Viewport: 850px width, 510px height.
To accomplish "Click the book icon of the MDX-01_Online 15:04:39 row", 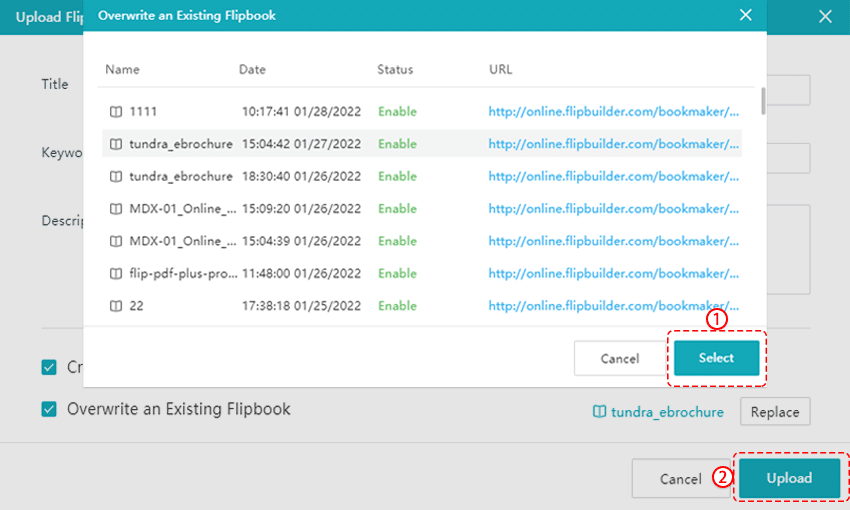I will 115,241.
